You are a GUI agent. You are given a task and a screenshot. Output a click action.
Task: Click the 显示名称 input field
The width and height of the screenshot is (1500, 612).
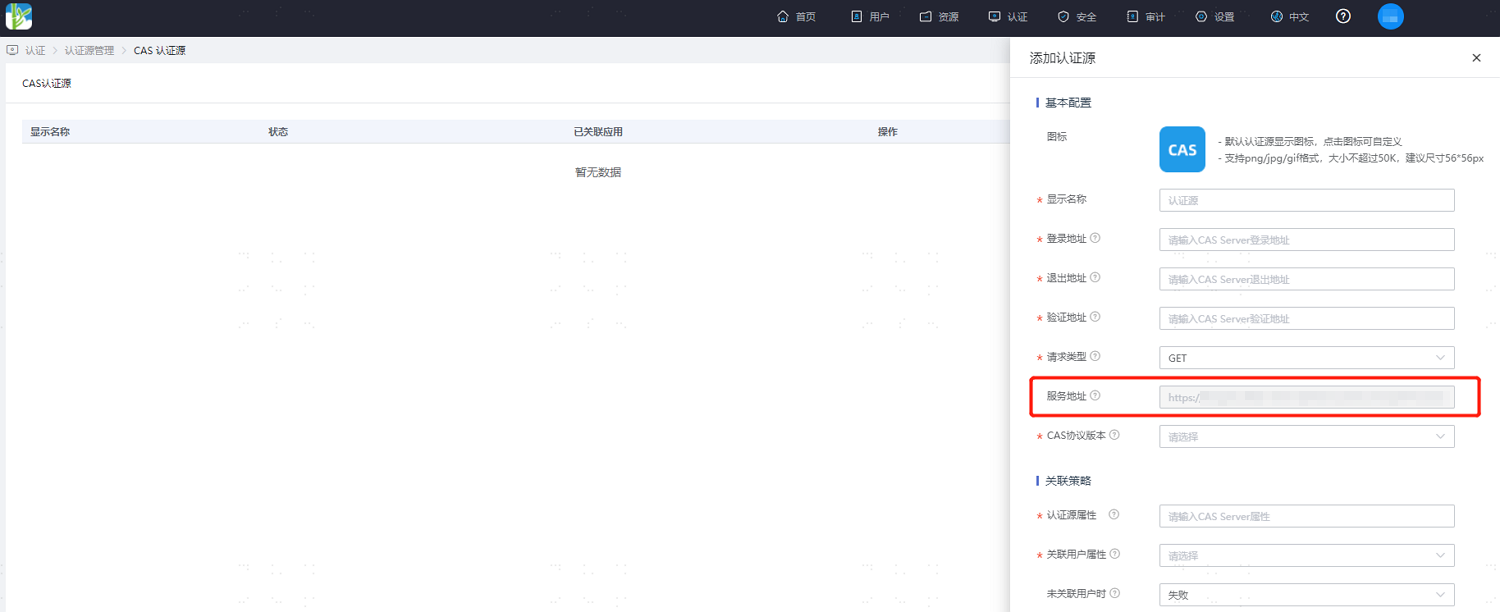[1306, 200]
